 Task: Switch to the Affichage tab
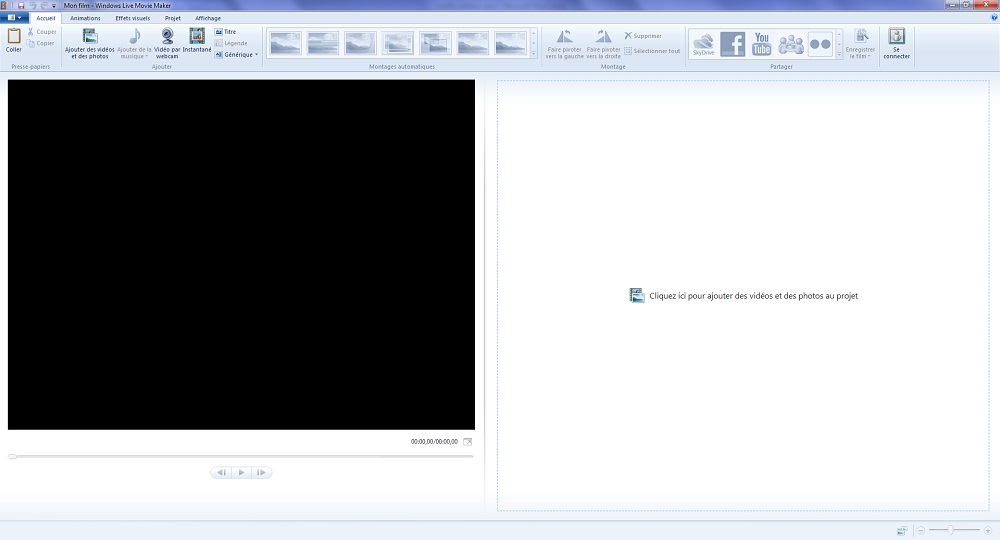(208, 18)
